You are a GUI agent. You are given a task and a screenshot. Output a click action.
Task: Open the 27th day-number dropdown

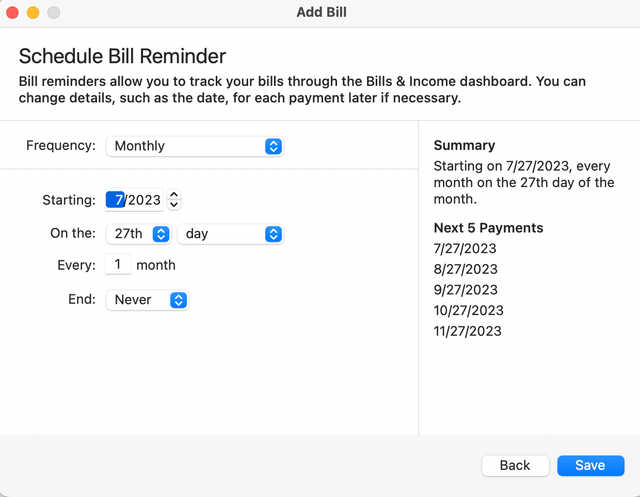point(138,234)
